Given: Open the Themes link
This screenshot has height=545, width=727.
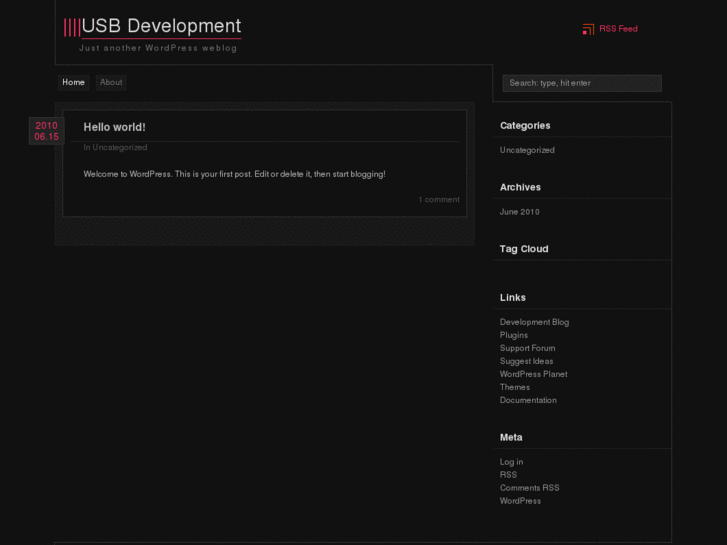Looking at the screenshot, I should tap(515, 387).
